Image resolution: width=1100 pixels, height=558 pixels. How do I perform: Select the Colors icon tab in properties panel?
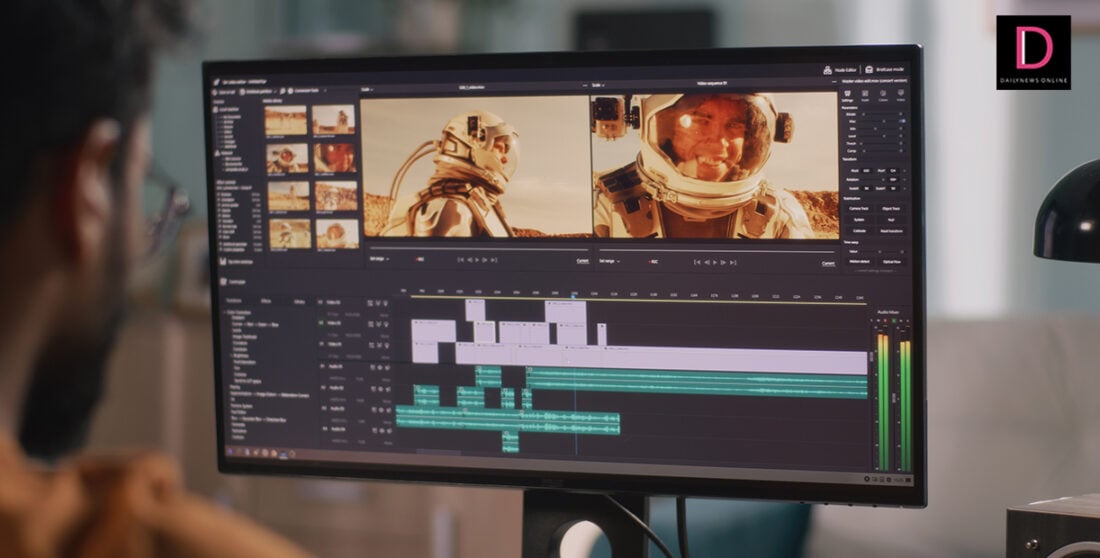pos(883,95)
